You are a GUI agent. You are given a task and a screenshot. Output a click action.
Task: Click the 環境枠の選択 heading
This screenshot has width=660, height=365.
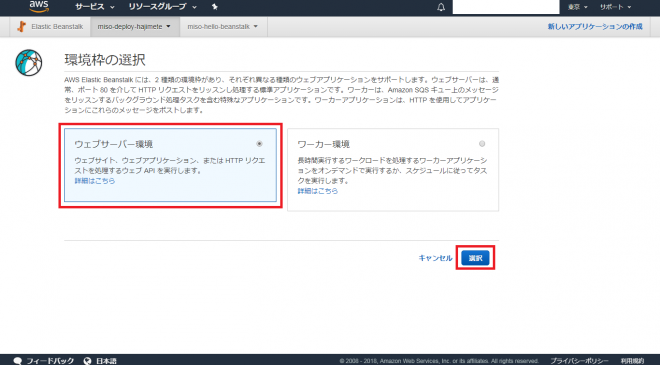click(105, 60)
